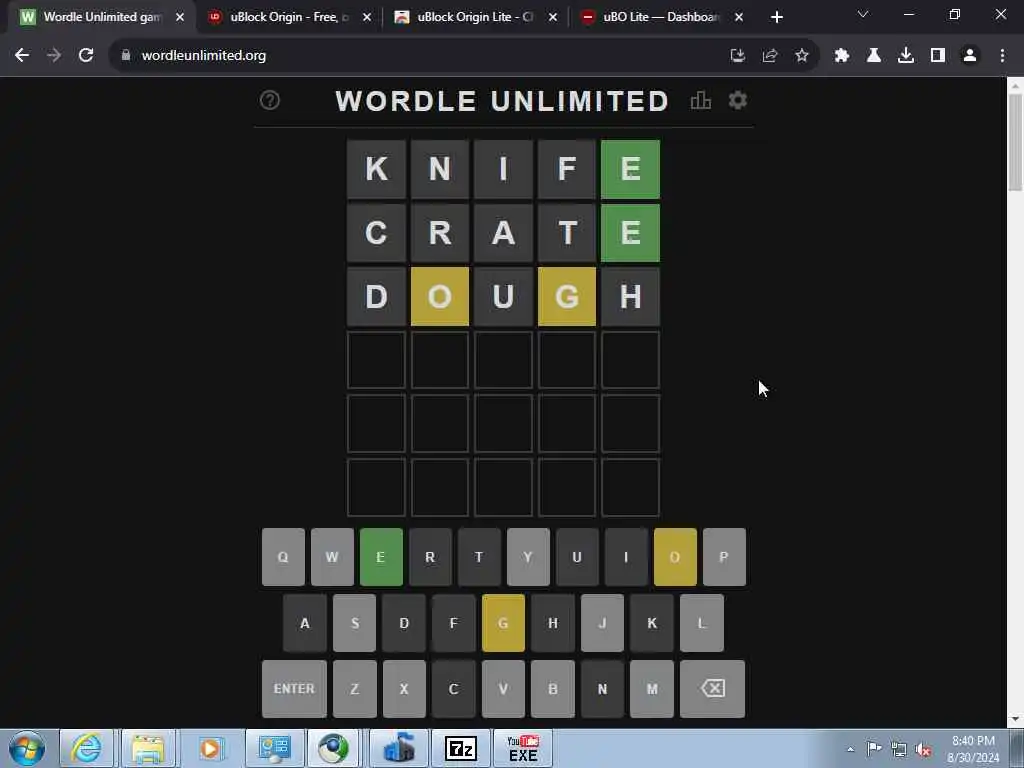Open the Chrome profile avatar

pos(970,56)
